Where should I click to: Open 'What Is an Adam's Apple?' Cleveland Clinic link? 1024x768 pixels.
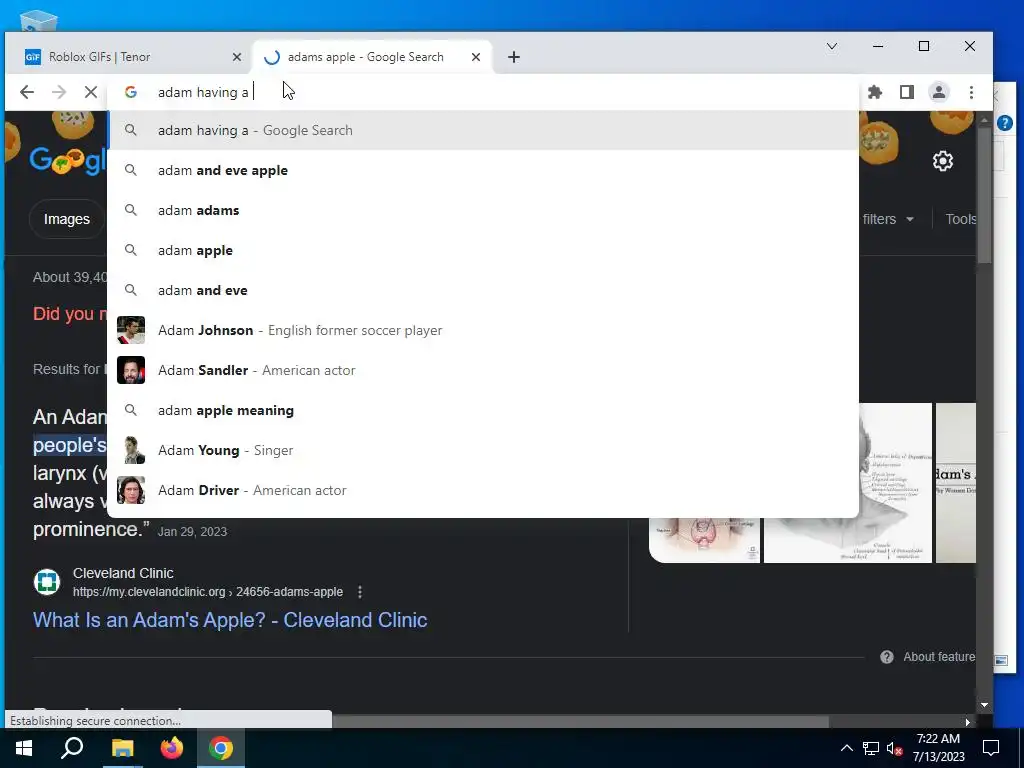[x=230, y=620]
